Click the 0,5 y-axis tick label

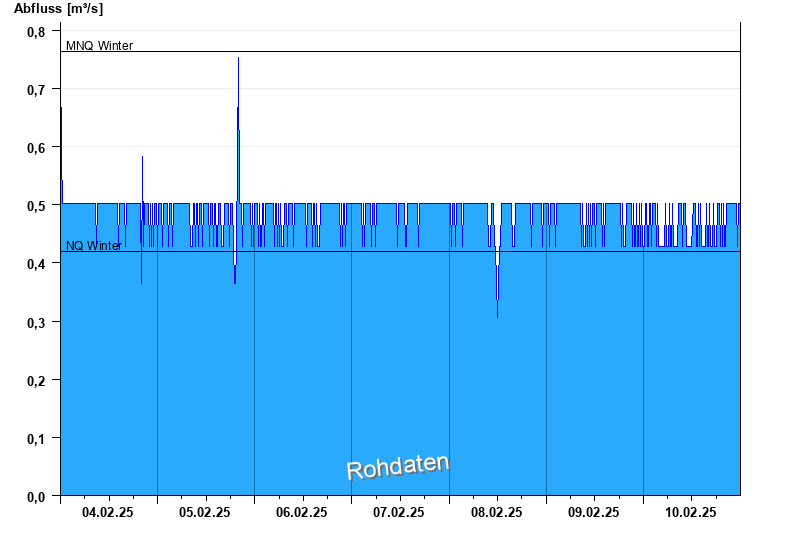click(36, 205)
